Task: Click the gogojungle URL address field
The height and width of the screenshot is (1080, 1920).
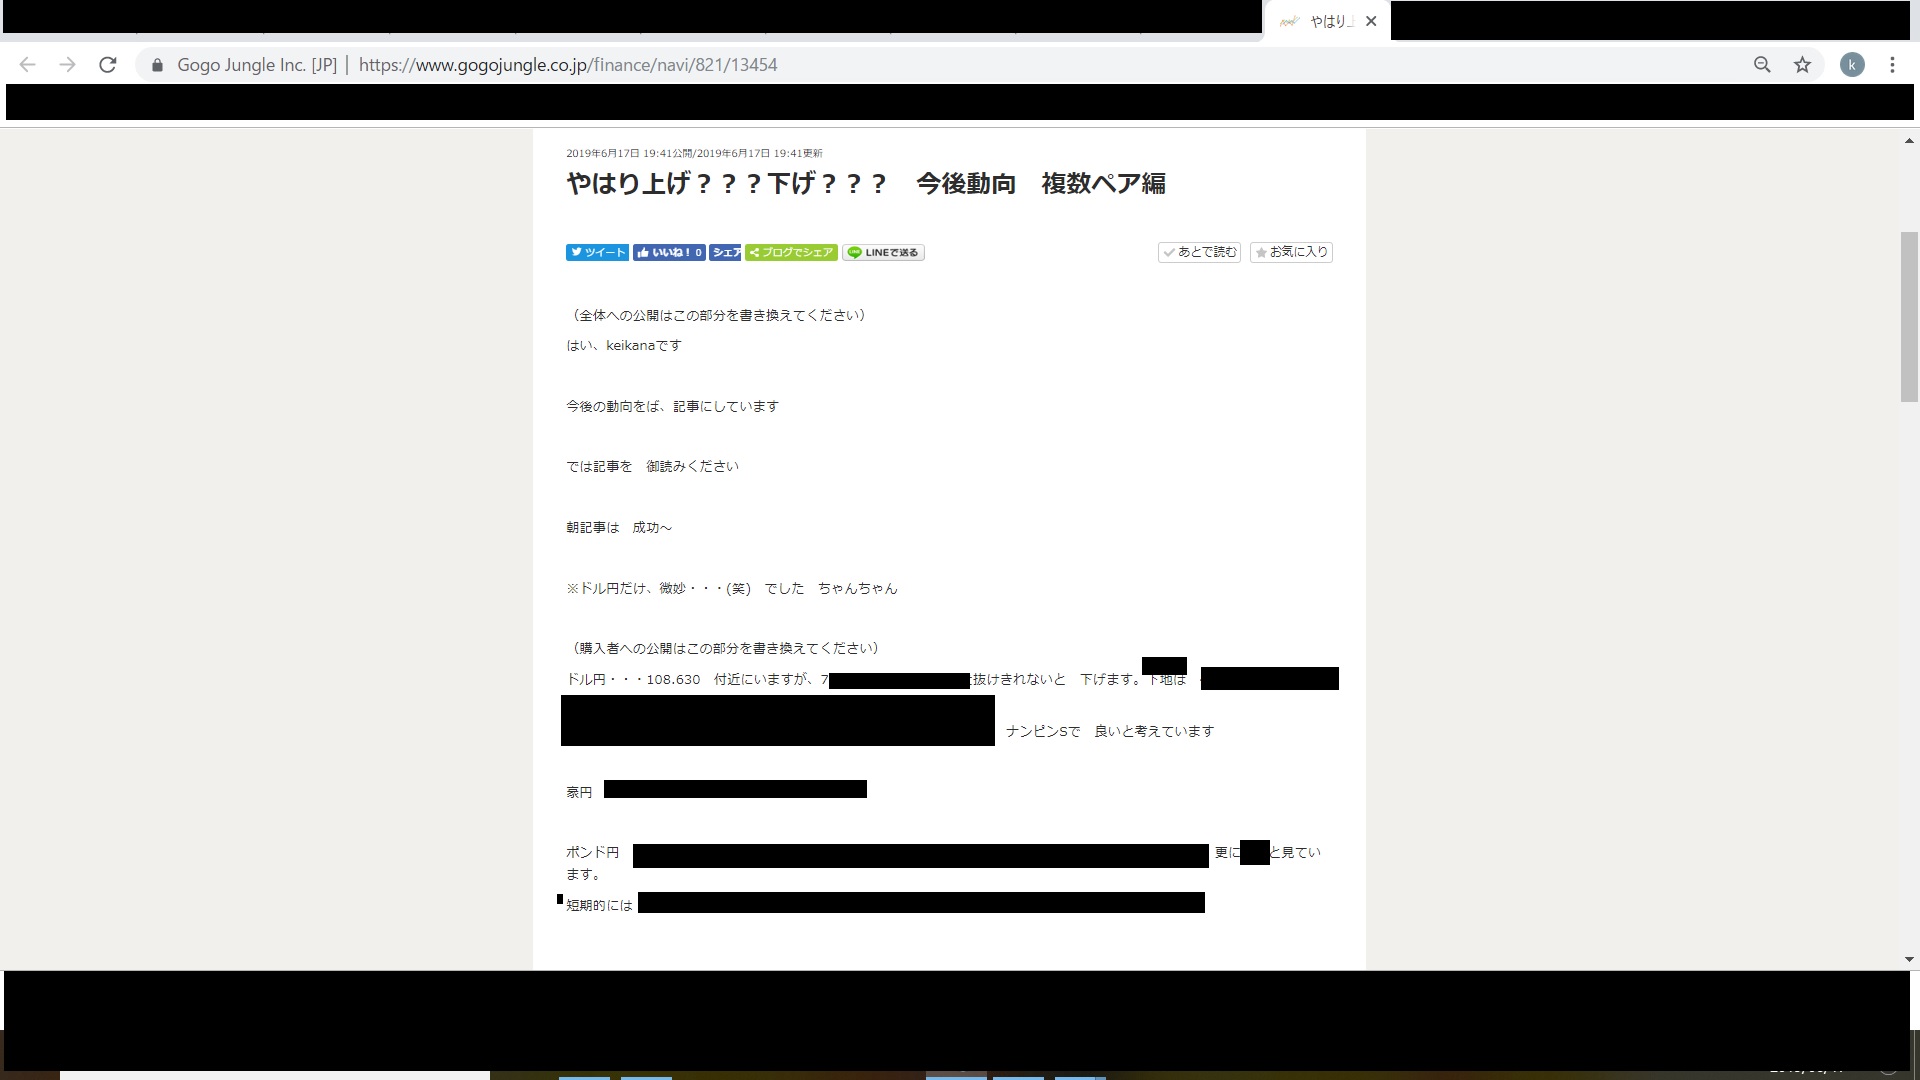Action: [567, 65]
